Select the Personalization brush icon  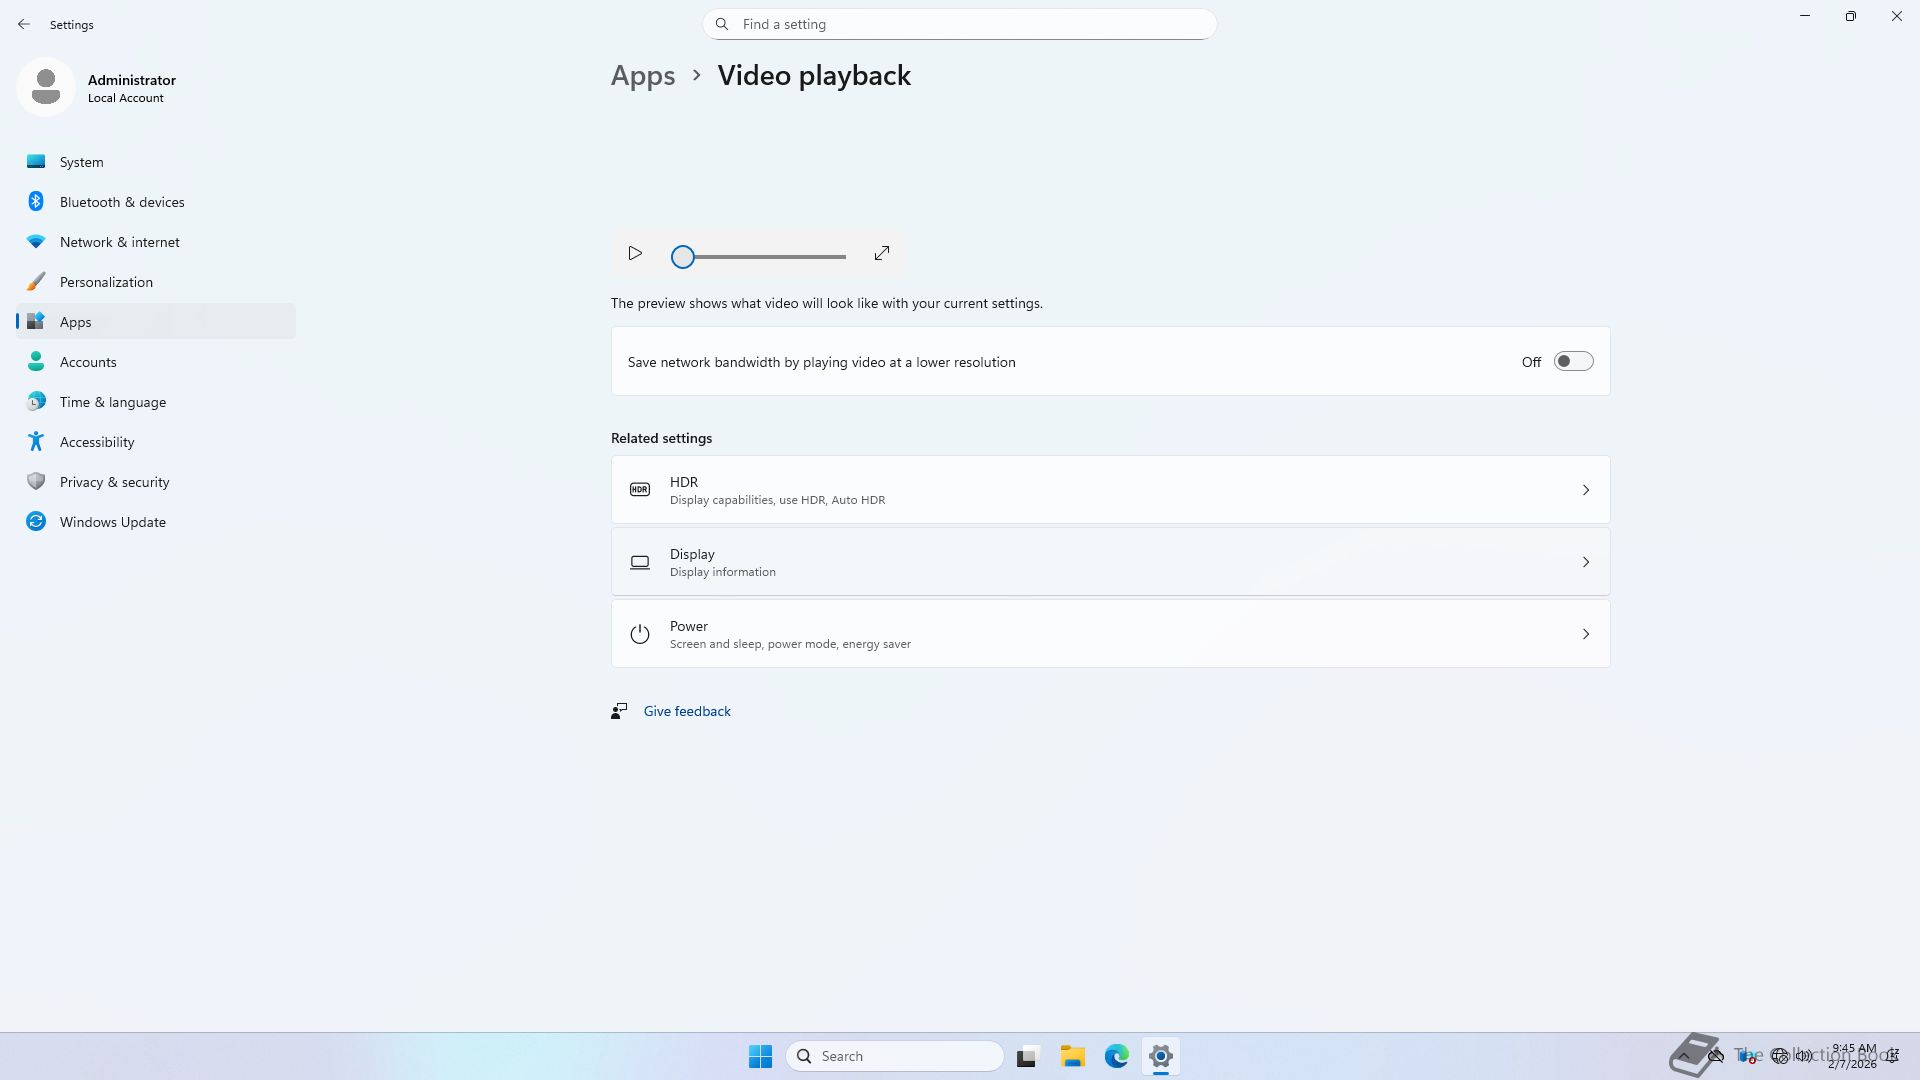click(36, 282)
